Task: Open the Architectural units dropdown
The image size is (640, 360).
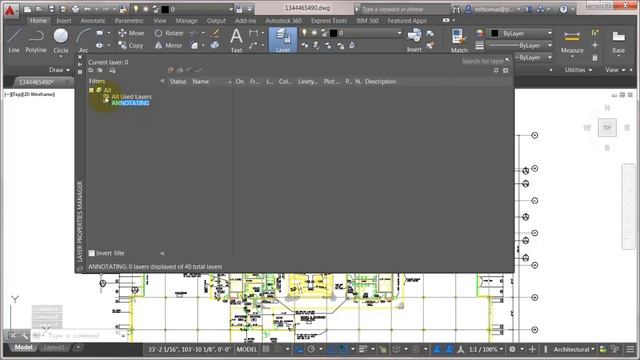Action: coord(574,349)
